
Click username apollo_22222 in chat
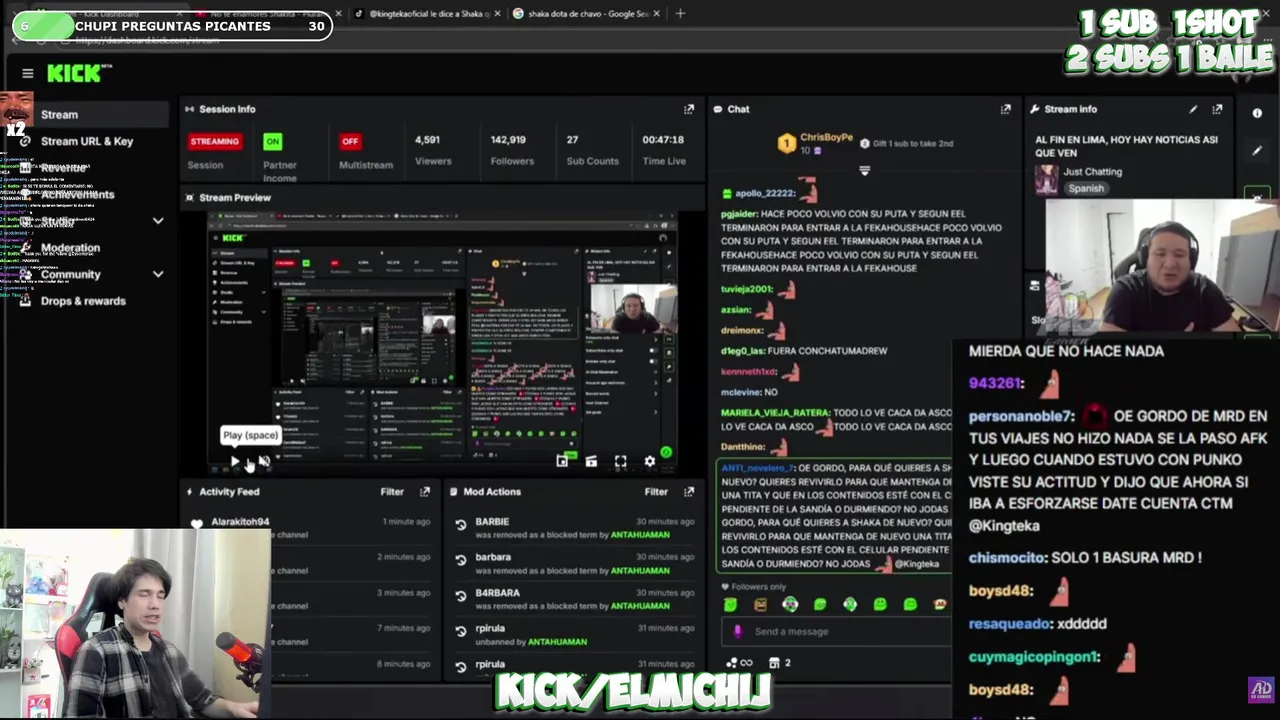[x=765, y=193]
